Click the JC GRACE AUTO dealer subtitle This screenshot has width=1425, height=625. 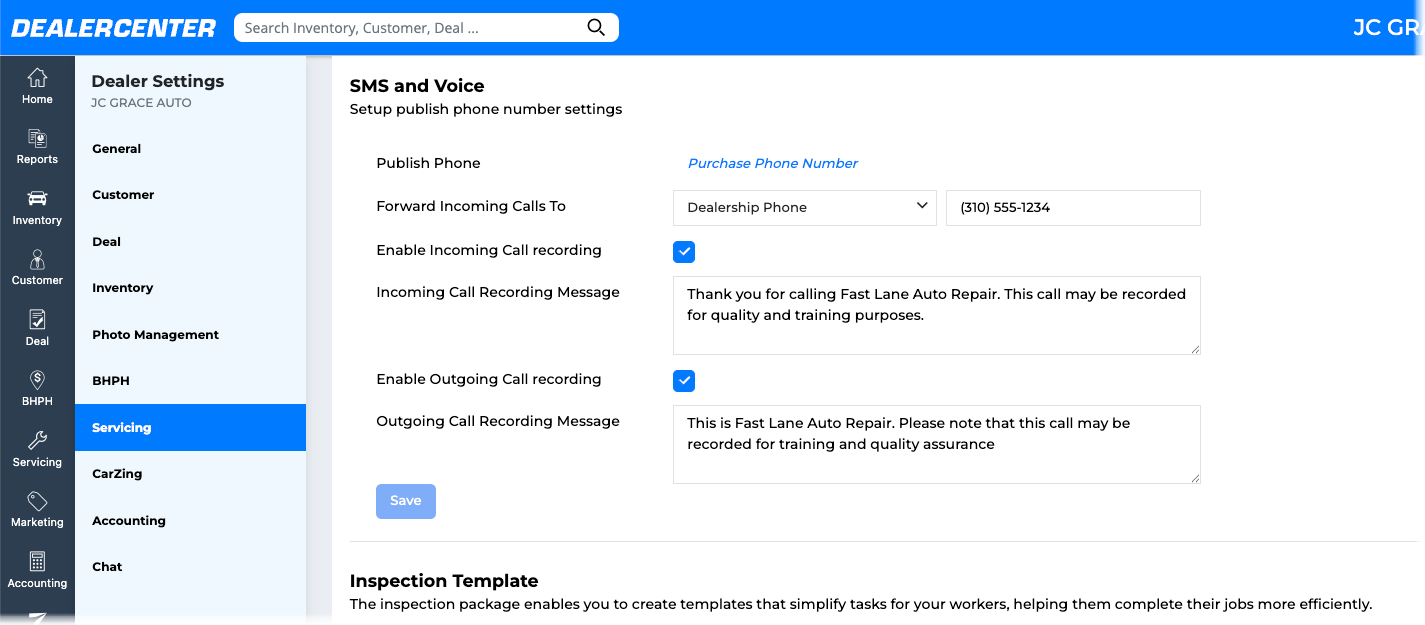141,103
